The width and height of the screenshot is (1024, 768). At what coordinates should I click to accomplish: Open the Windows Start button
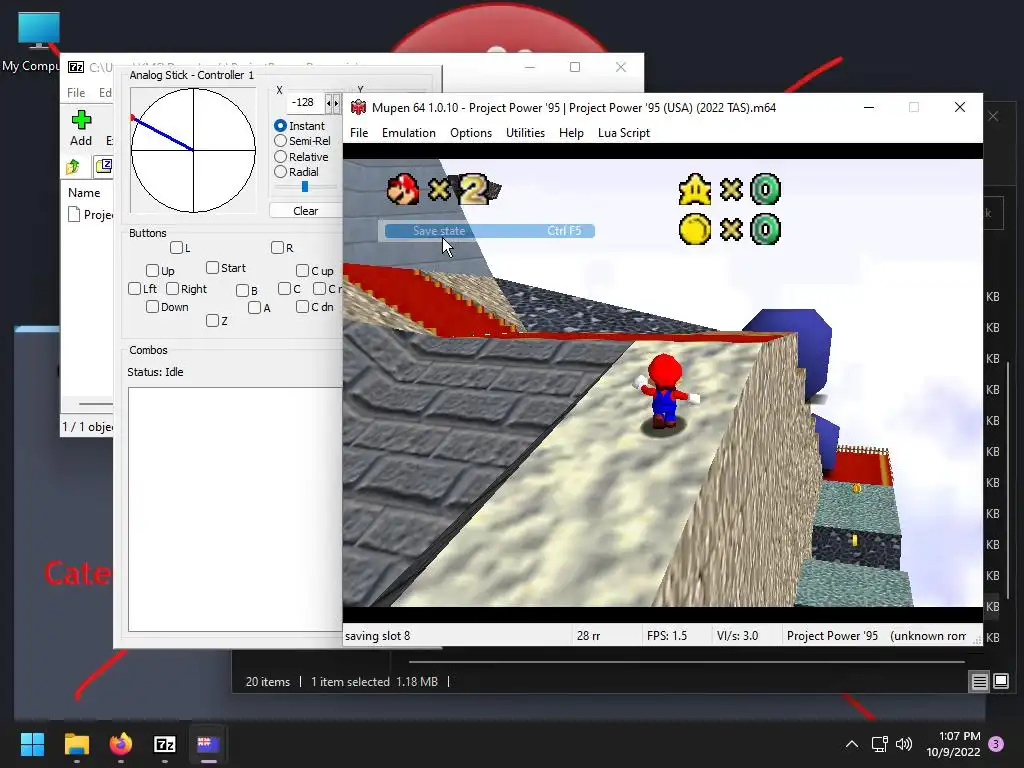tap(32, 744)
